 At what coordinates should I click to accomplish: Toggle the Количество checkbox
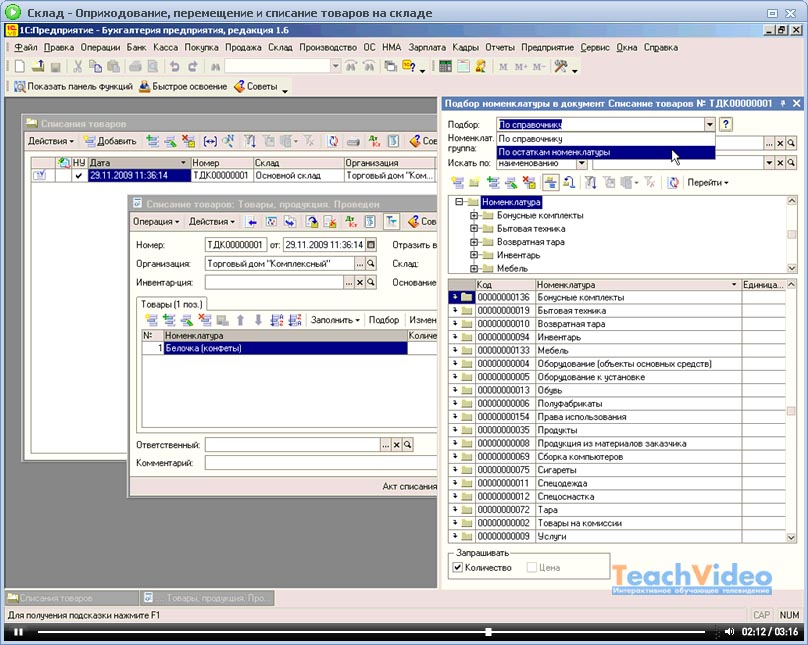(458, 568)
